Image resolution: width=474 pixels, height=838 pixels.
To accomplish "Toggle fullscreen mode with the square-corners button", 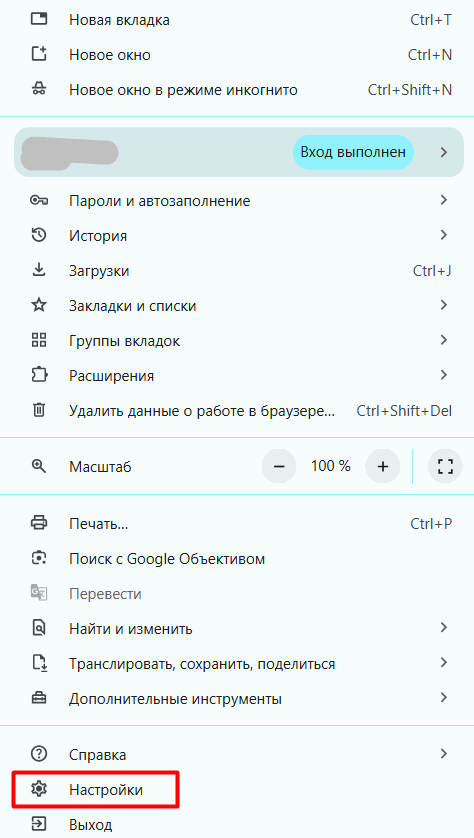I will (x=445, y=466).
